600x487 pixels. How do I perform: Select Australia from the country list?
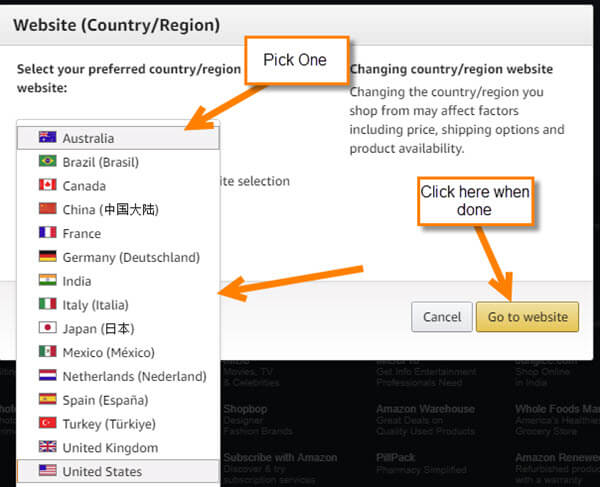[x=118, y=138]
